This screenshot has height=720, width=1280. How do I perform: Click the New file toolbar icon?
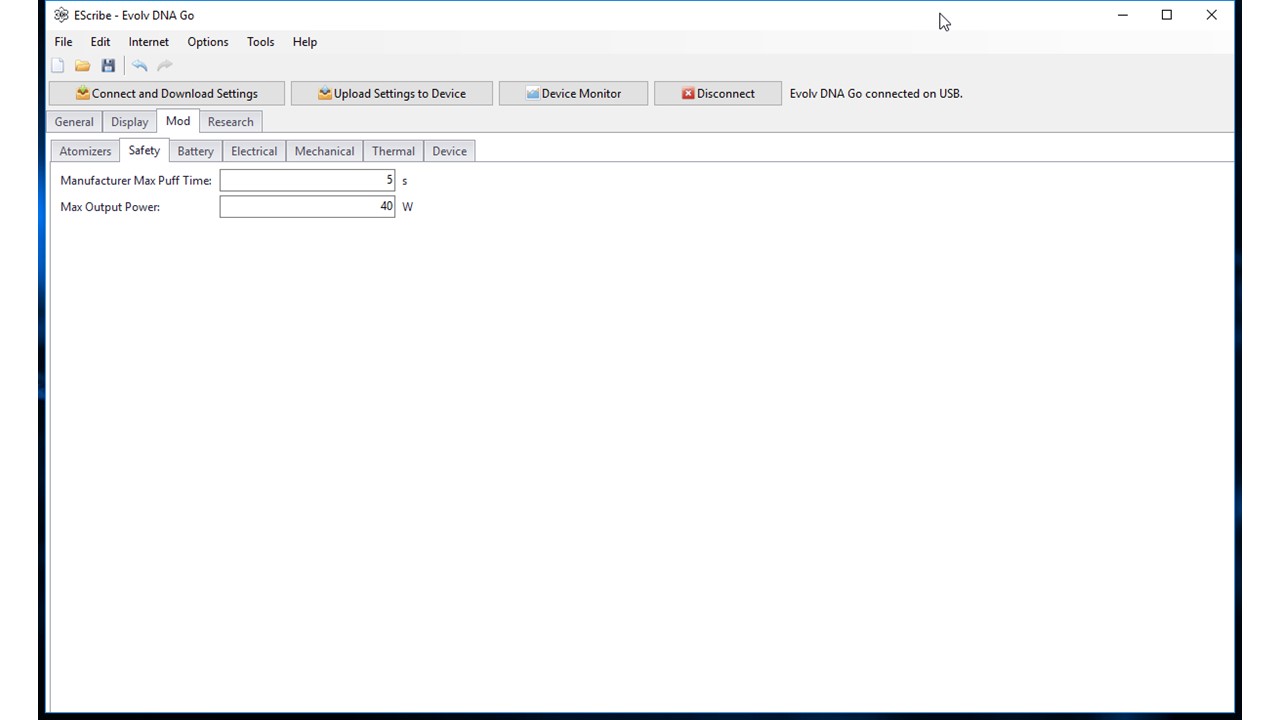(x=58, y=66)
